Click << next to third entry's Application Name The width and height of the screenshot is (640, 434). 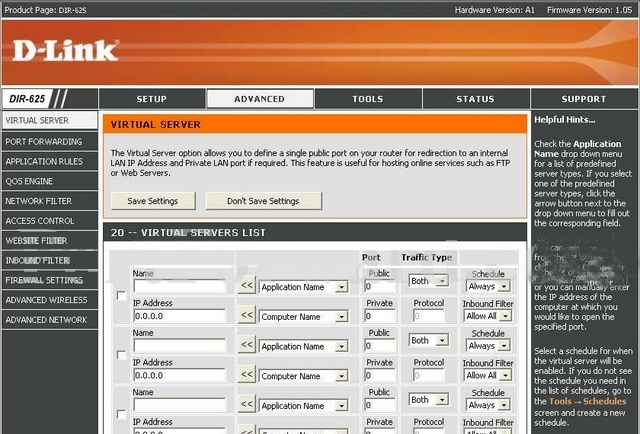(x=247, y=404)
